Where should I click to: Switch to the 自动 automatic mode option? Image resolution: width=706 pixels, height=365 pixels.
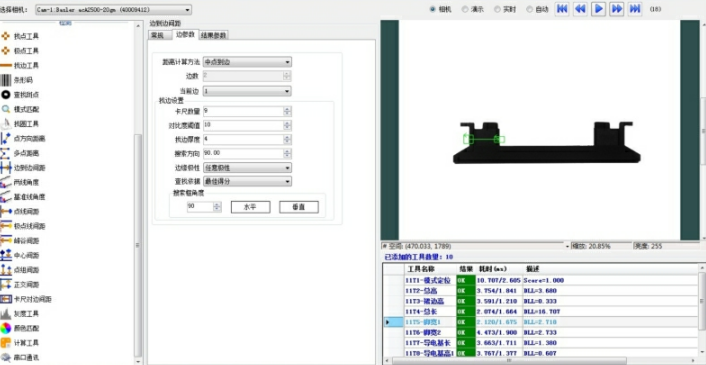click(x=530, y=9)
